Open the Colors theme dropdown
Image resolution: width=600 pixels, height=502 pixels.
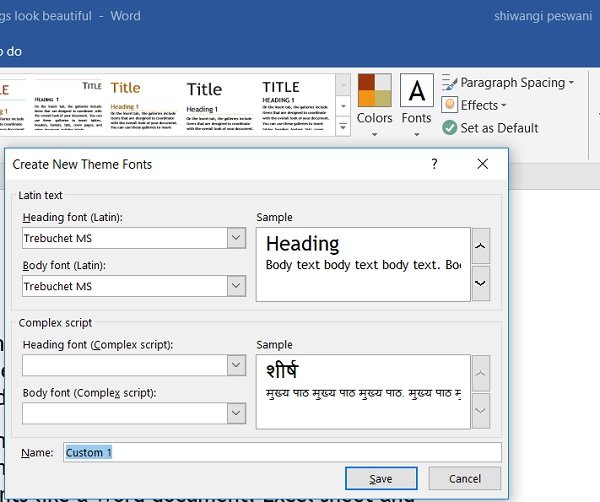pyautogui.click(x=374, y=105)
